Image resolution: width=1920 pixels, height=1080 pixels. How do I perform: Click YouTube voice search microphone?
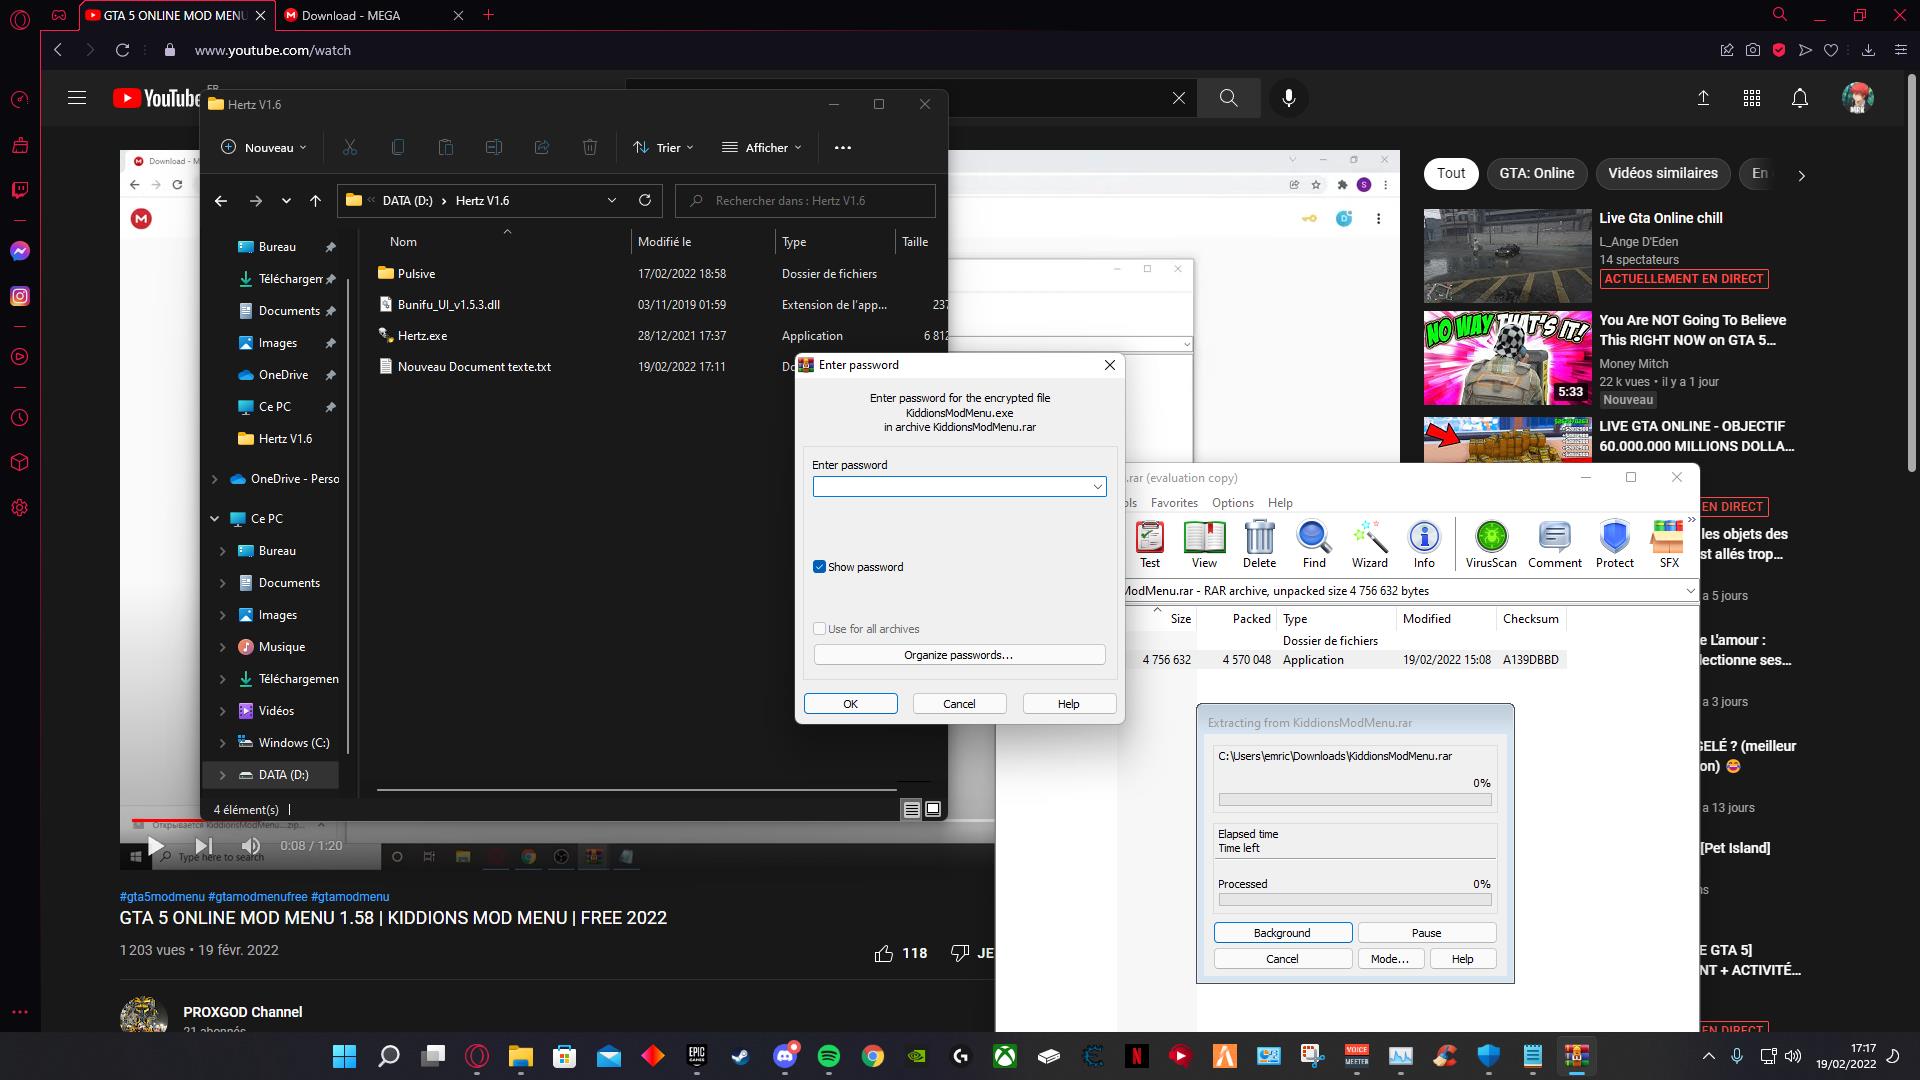click(1288, 98)
